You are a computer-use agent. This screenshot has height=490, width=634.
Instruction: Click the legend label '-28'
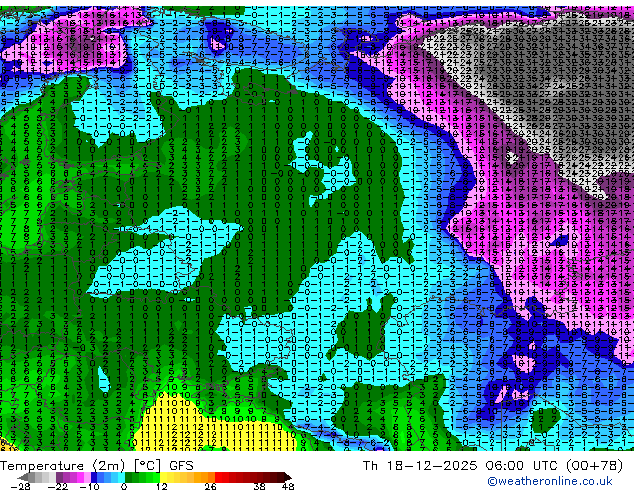(20, 486)
